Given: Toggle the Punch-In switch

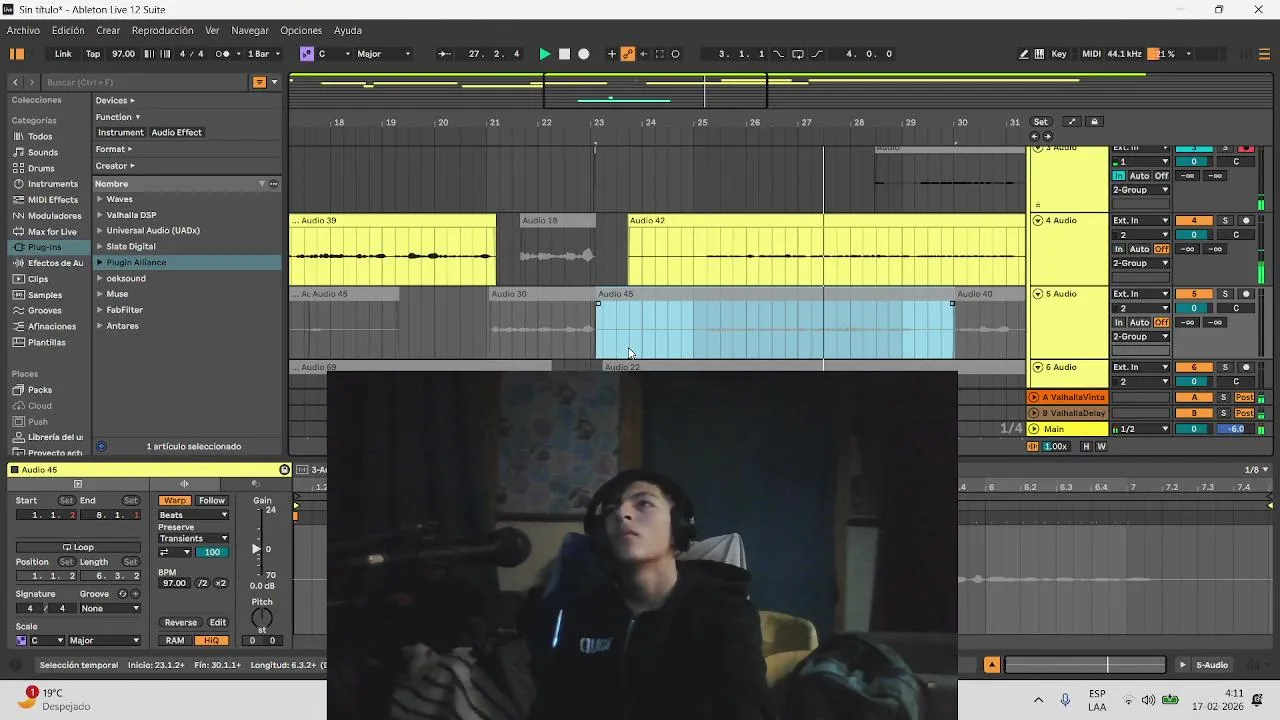Looking at the screenshot, I should coord(779,54).
